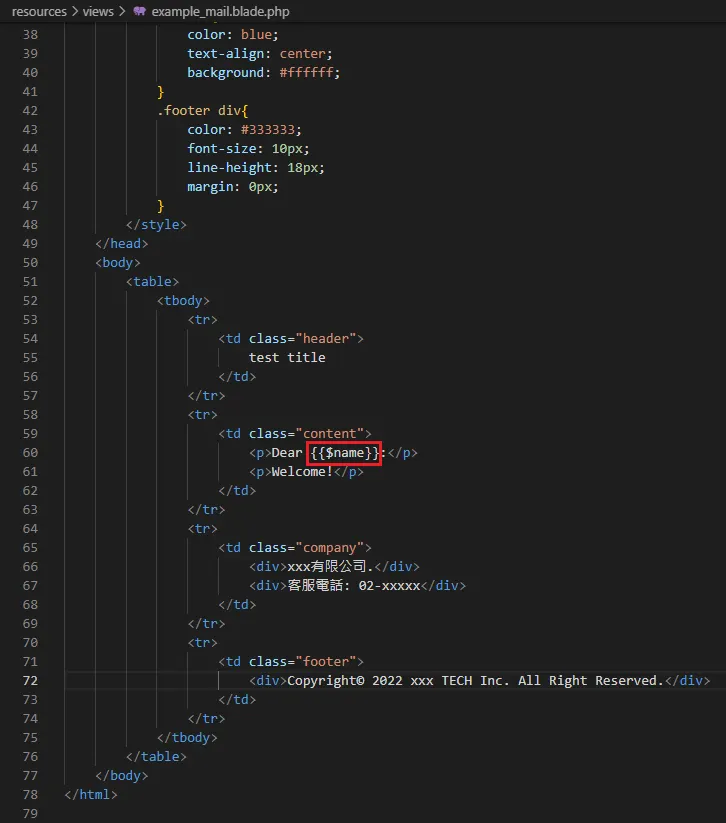Viewport: 726px width, 823px height.
Task: Select line number 79
Action: point(30,814)
